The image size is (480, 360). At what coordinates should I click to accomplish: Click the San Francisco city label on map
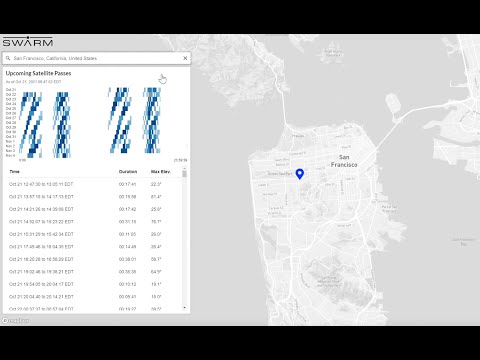pos(344,161)
